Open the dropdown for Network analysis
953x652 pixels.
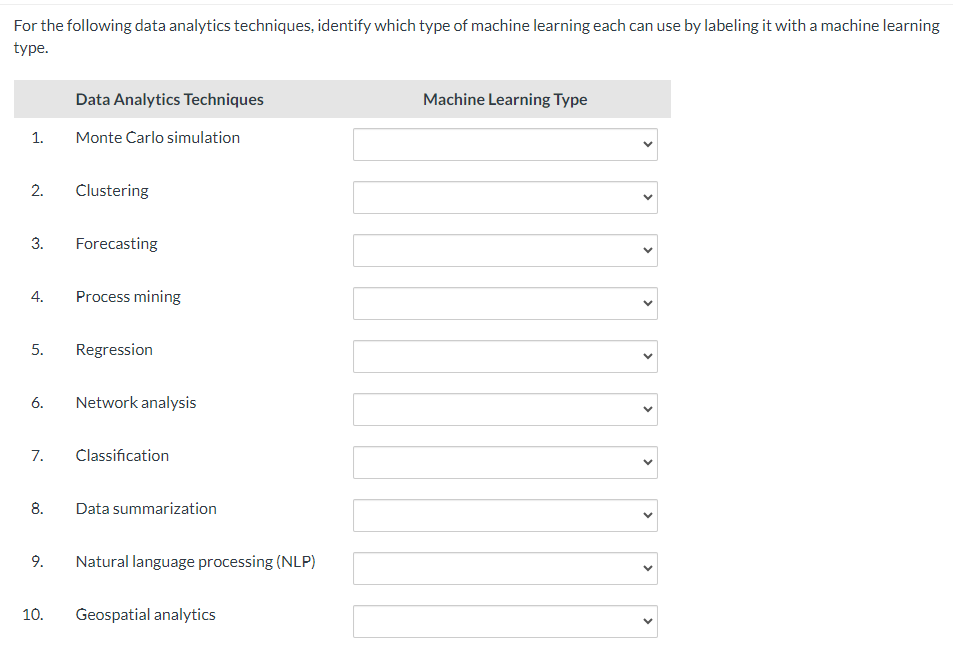(504, 409)
